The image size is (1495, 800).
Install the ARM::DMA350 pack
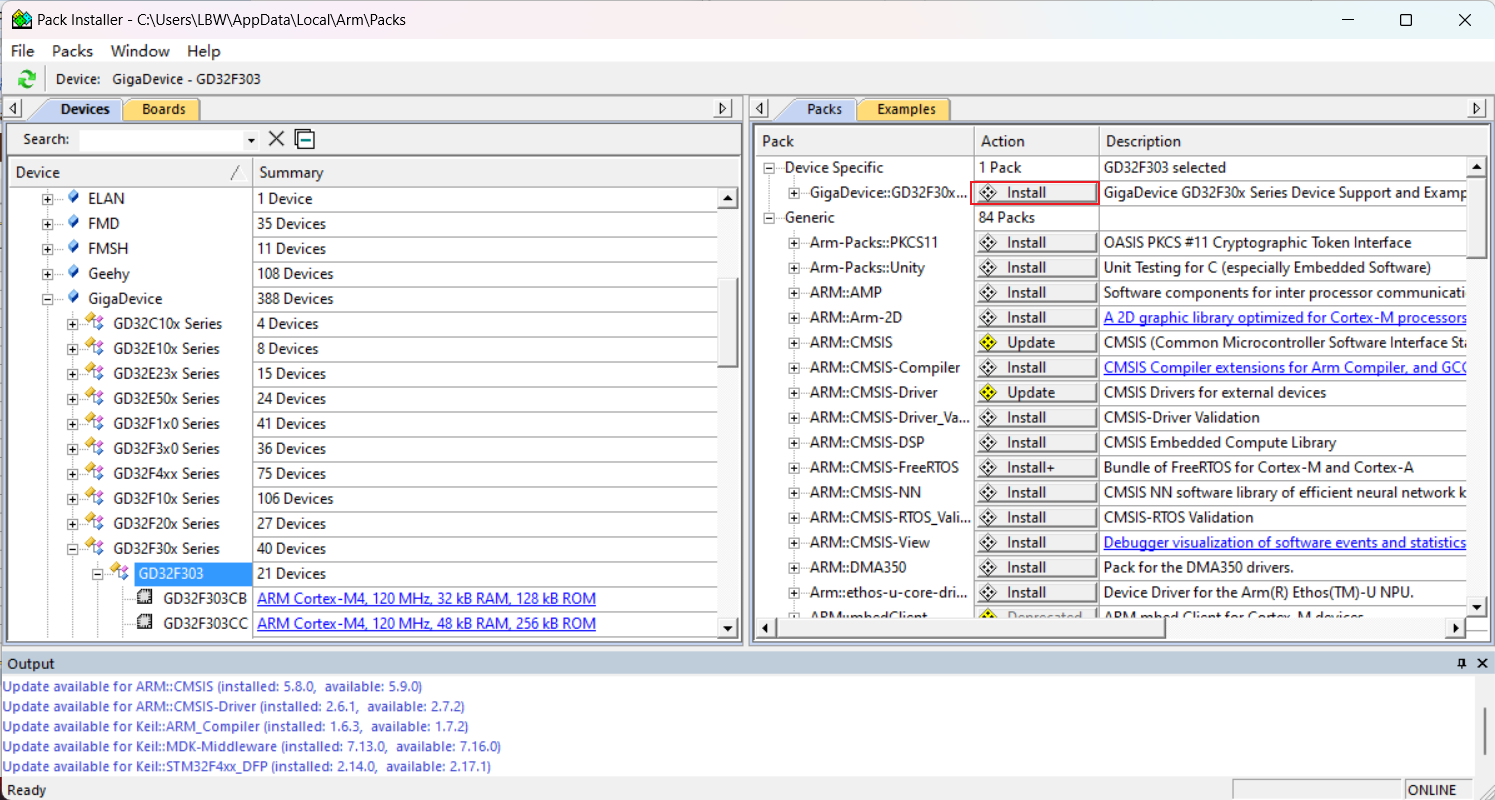(1036, 567)
